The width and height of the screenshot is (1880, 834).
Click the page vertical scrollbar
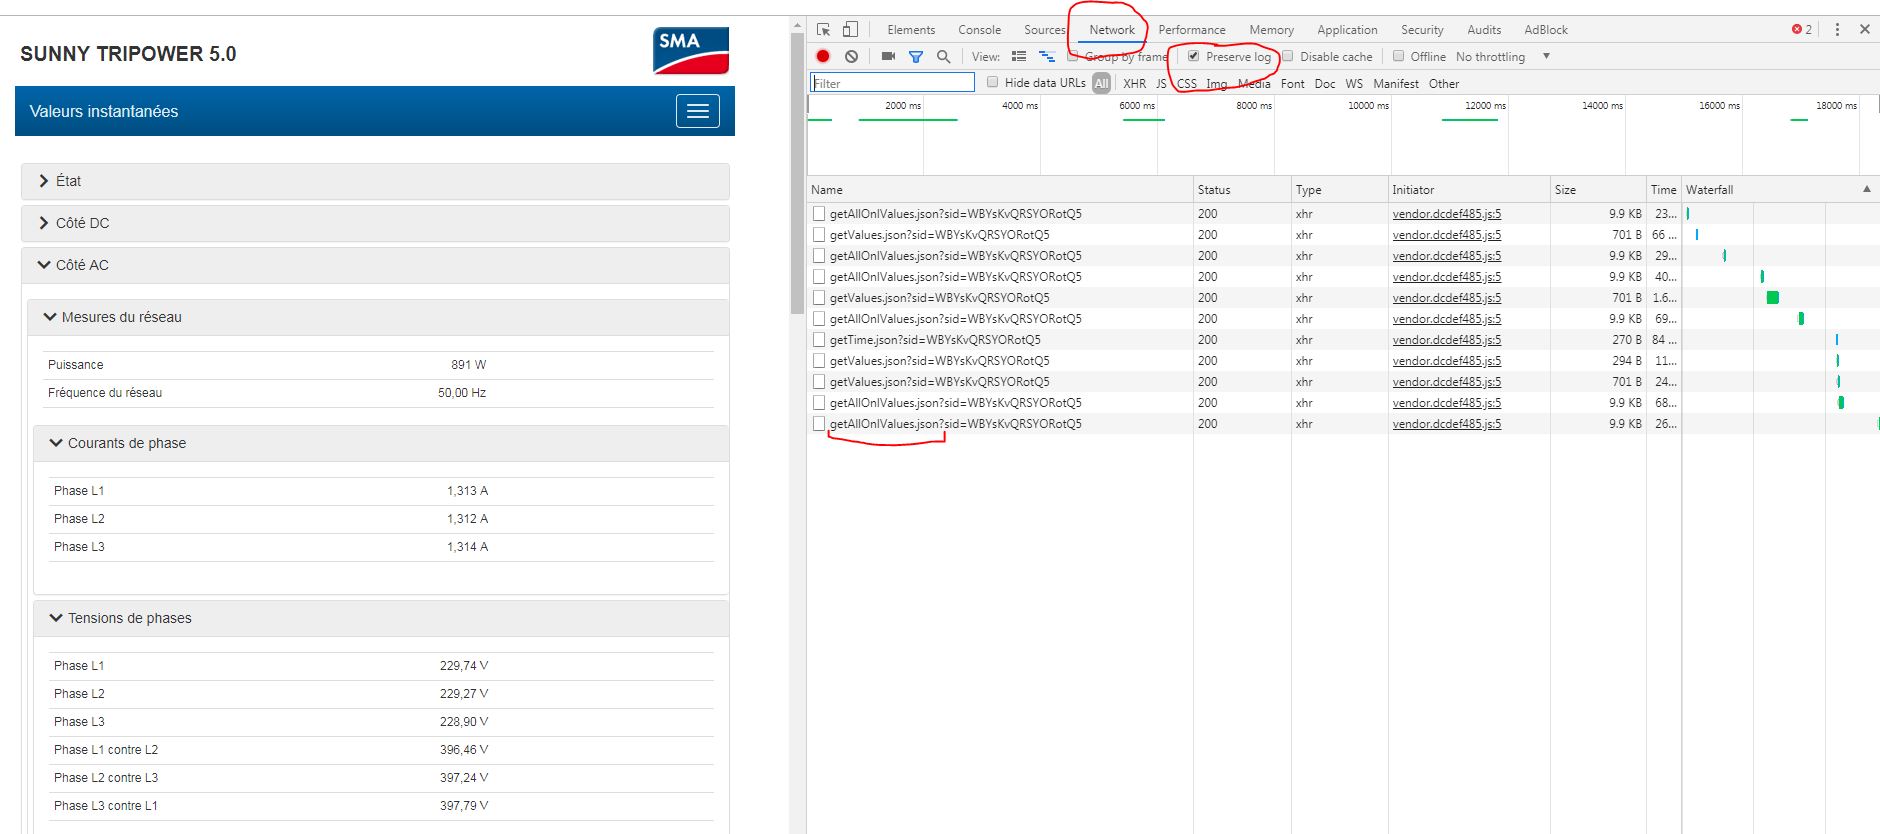(x=797, y=175)
